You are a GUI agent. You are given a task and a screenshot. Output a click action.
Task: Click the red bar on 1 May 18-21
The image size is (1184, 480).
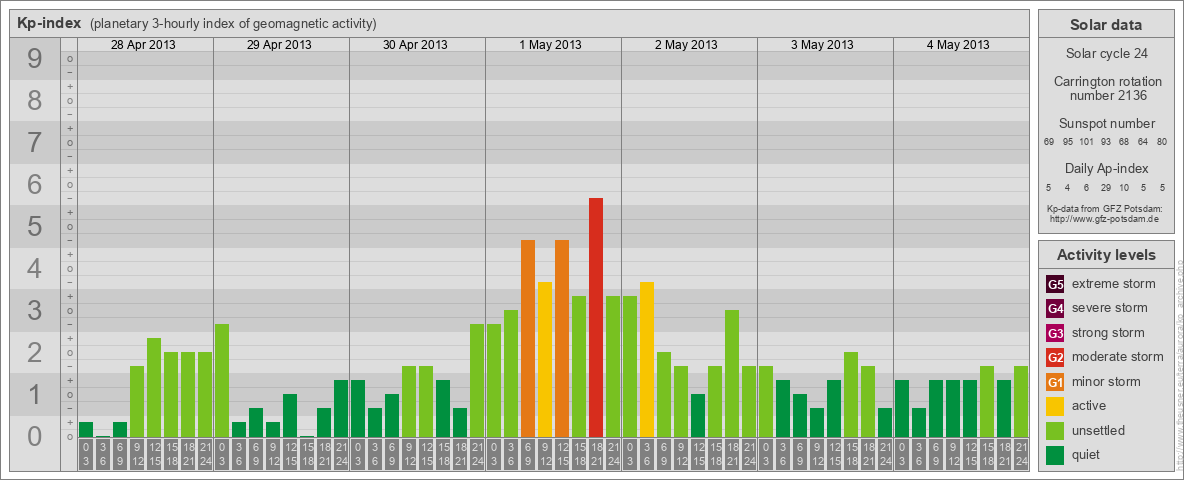click(x=596, y=317)
